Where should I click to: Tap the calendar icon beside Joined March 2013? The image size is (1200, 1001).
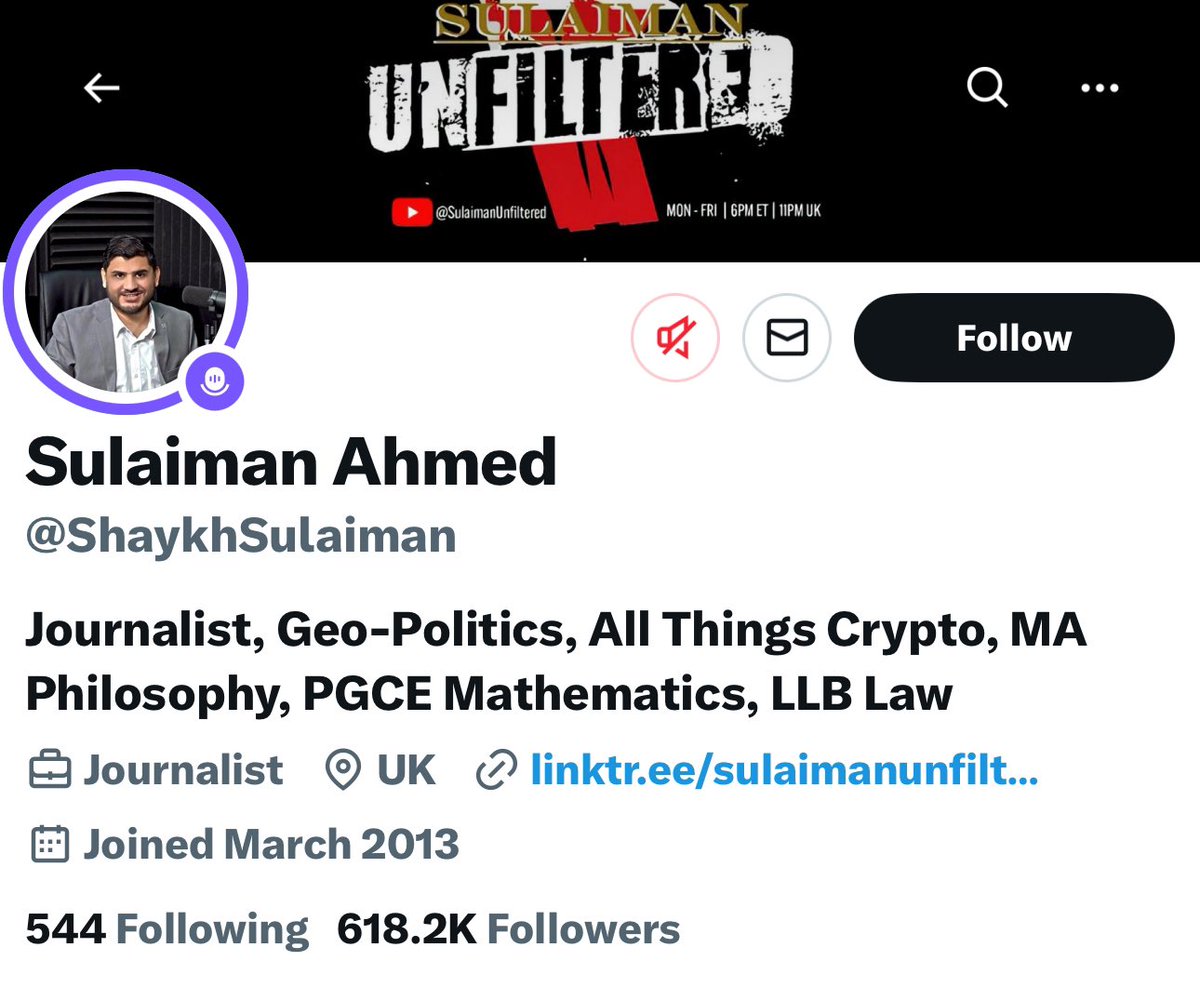pyautogui.click(x=48, y=845)
